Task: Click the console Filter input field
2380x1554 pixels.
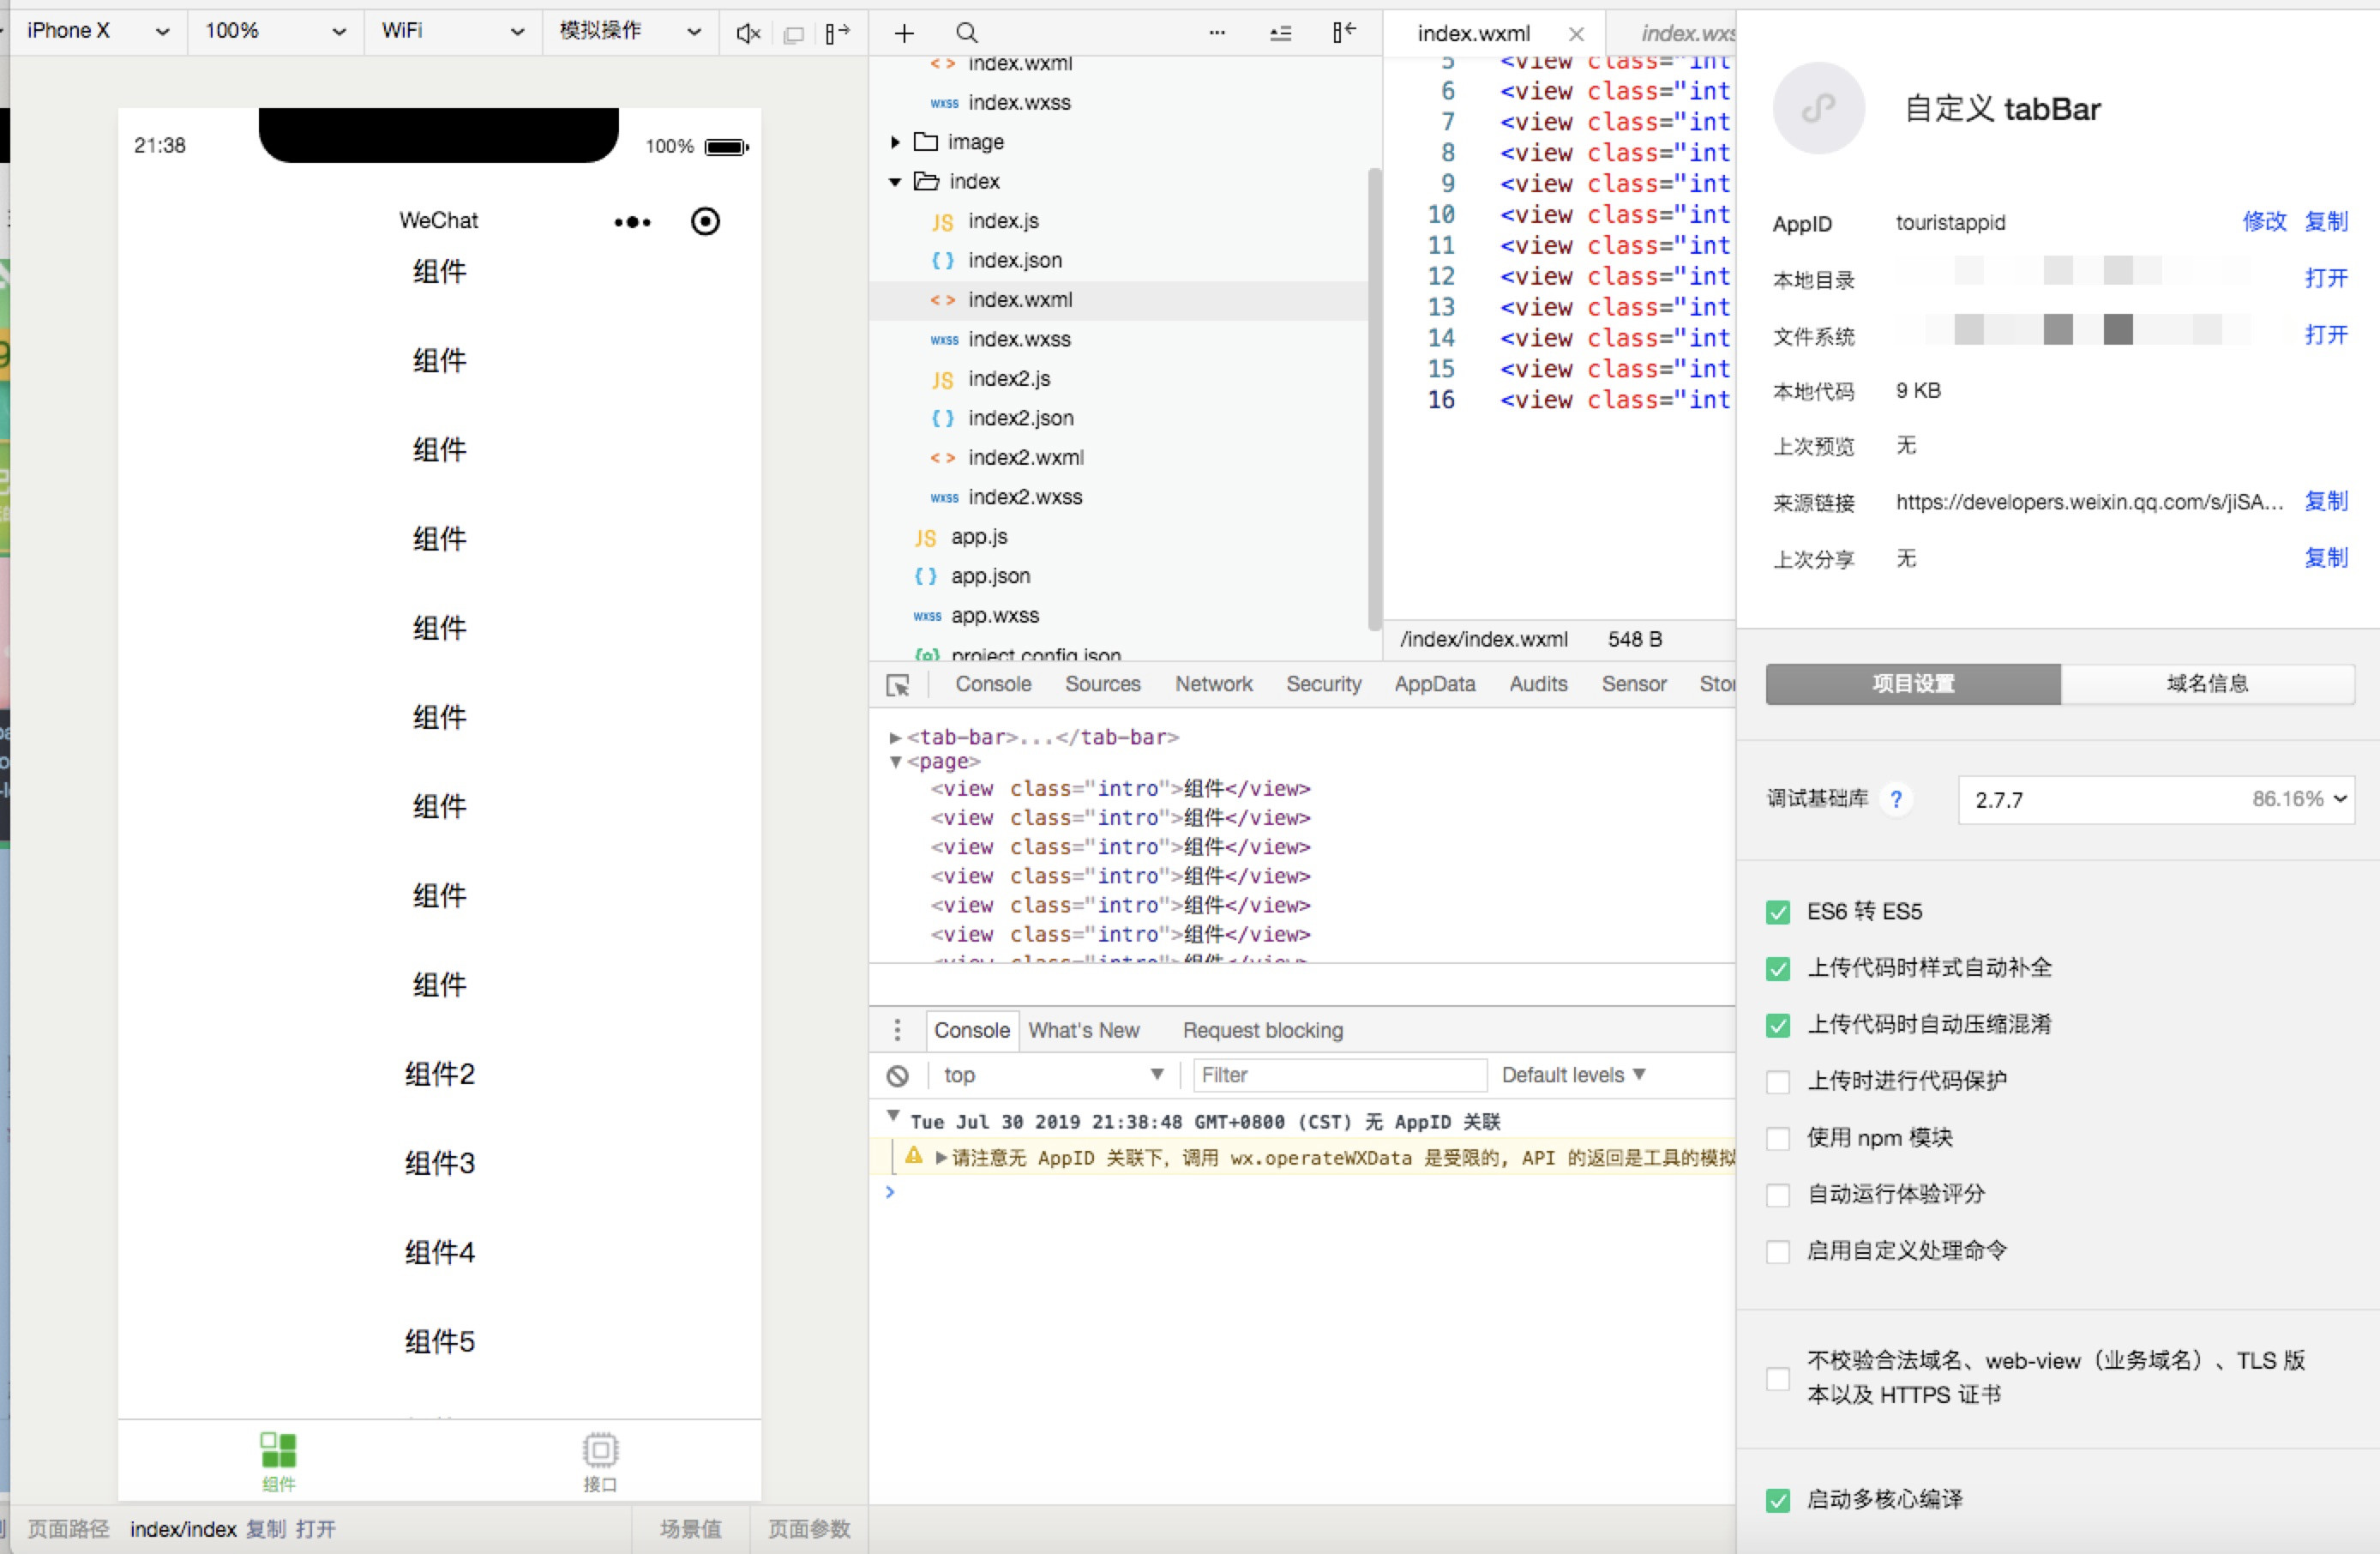Action: [x=1338, y=1075]
